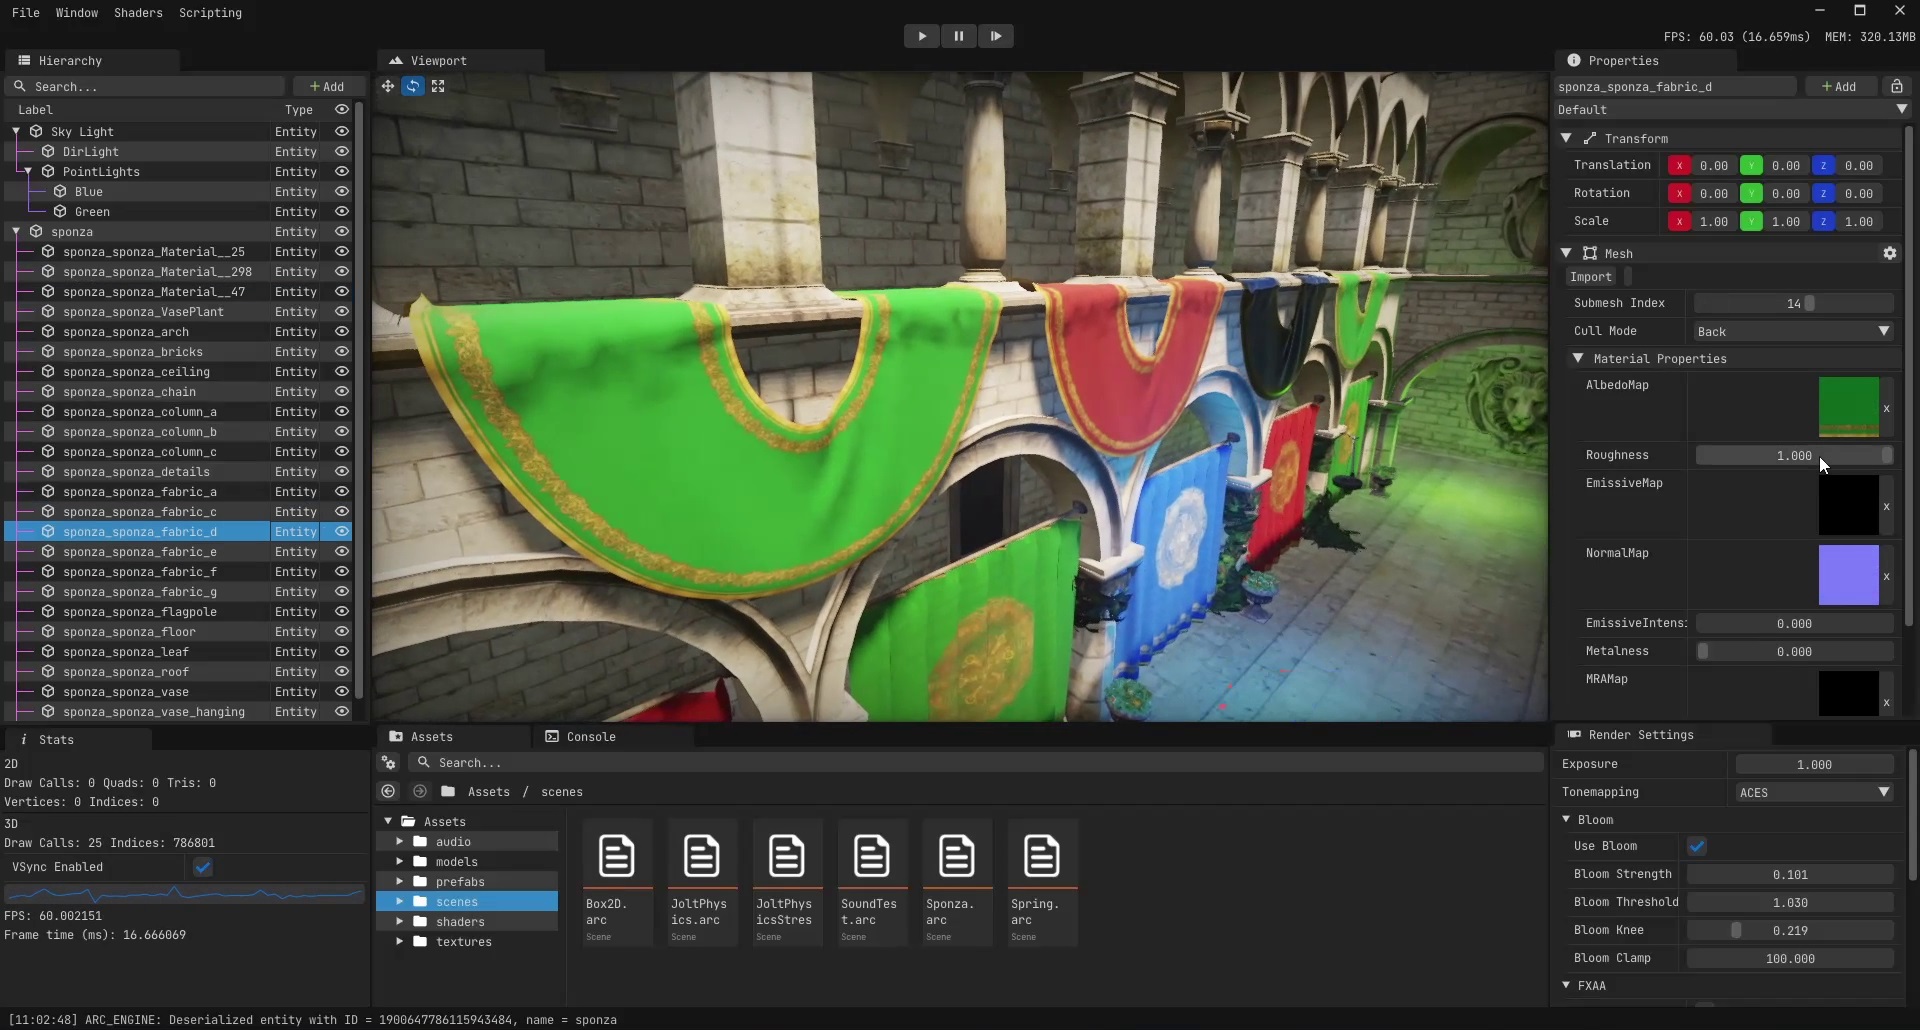Viewport: 1920px width, 1030px height.
Task: Click the Step forward button
Action: (x=996, y=36)
